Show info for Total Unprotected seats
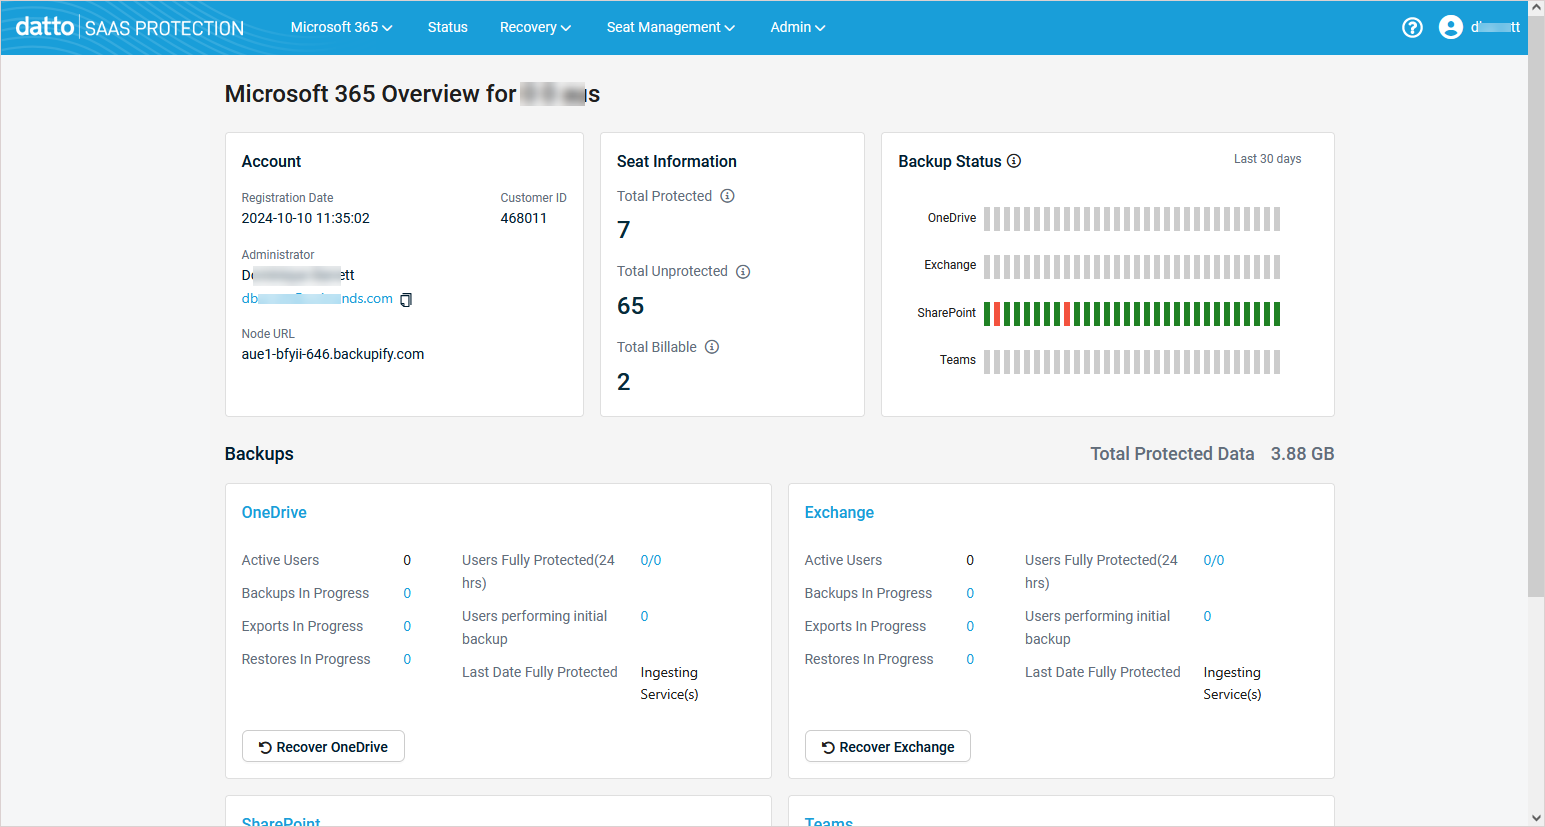The image size is (1545, 827). coord(743,272)
